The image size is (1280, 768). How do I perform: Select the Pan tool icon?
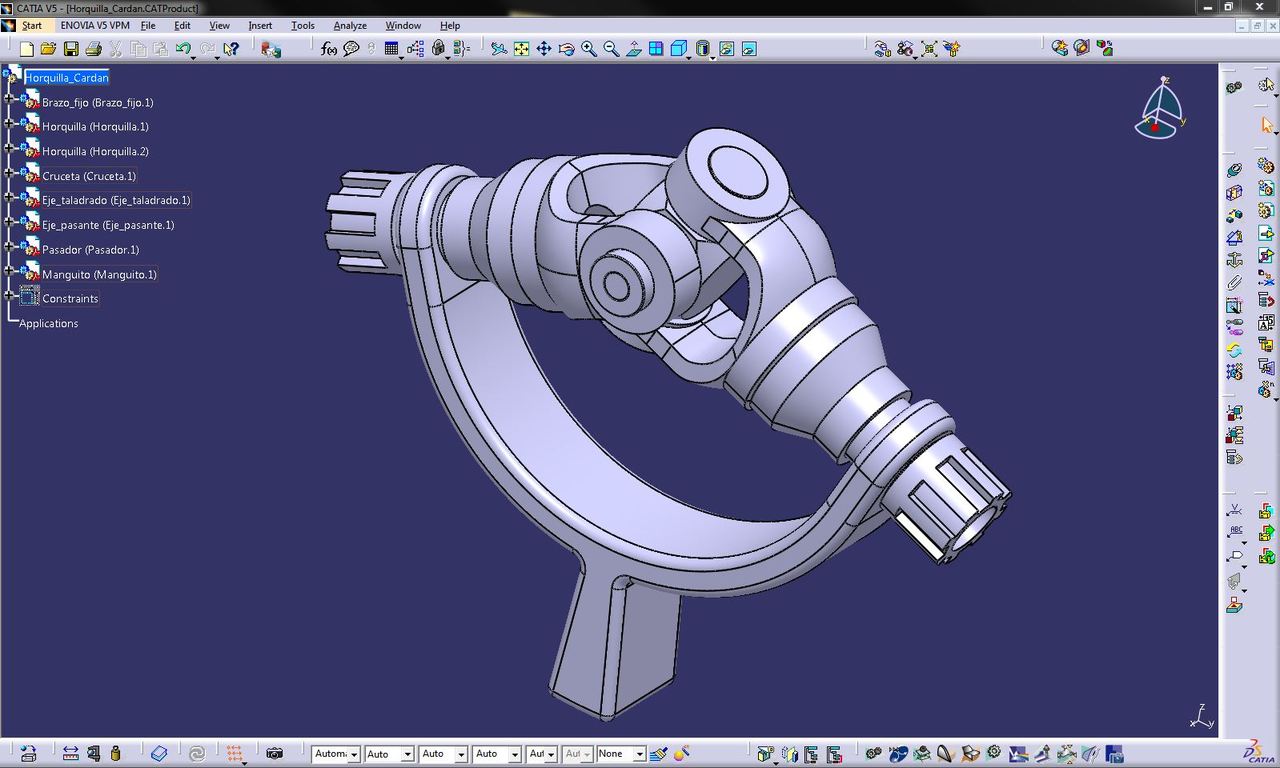pos(544,48)
